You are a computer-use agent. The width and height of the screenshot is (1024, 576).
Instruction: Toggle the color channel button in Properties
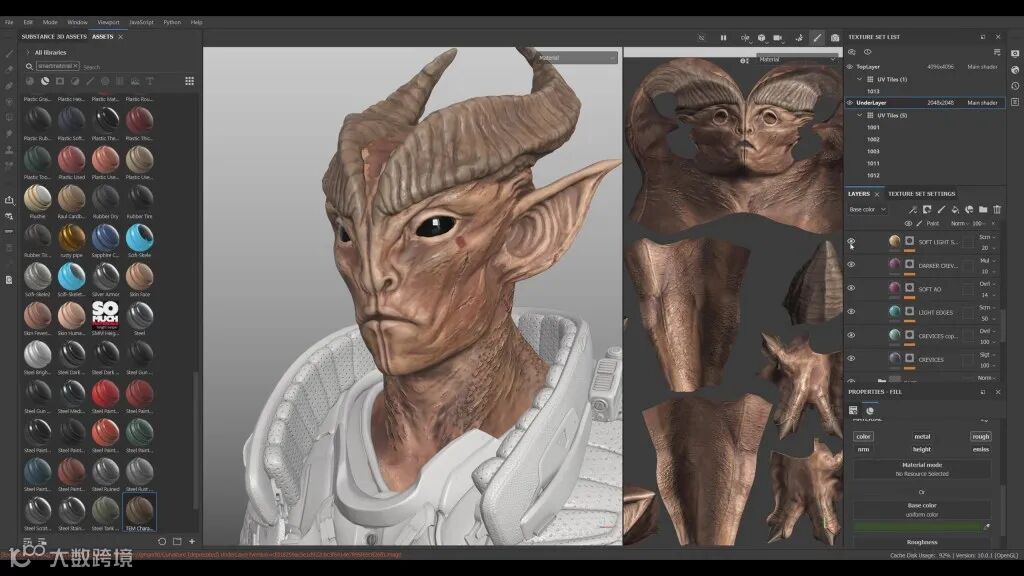tap(863, 436)
